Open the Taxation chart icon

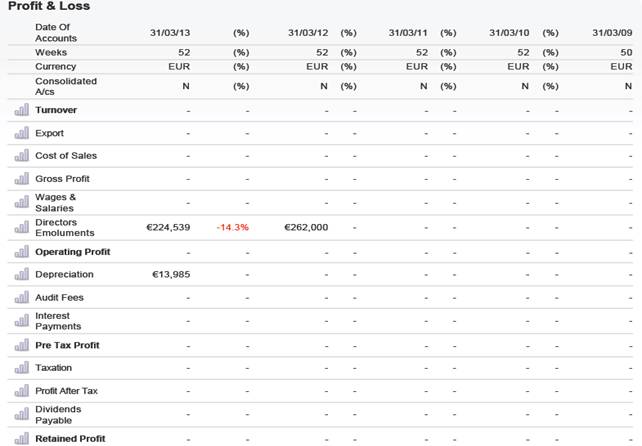point(21,368)
